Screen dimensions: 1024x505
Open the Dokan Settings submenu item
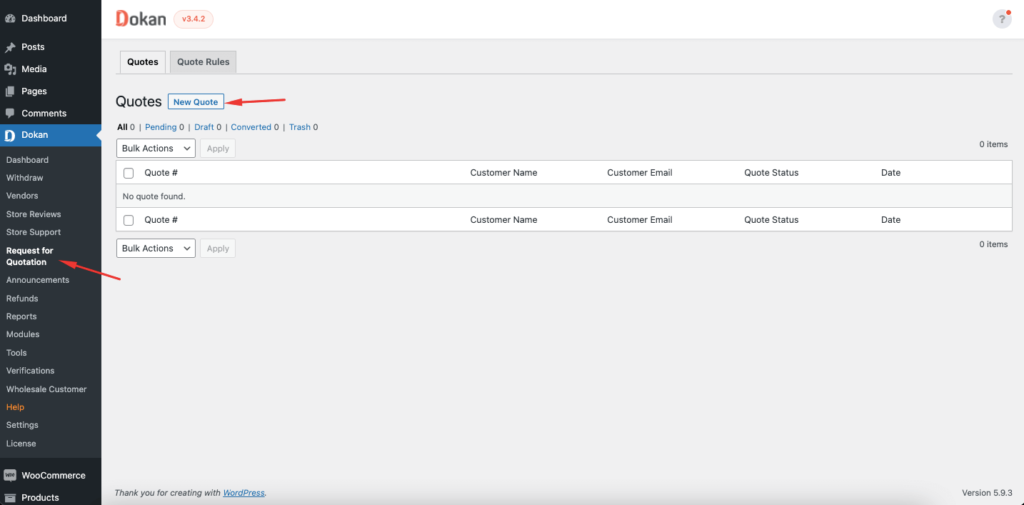click(x=22, y=425)
